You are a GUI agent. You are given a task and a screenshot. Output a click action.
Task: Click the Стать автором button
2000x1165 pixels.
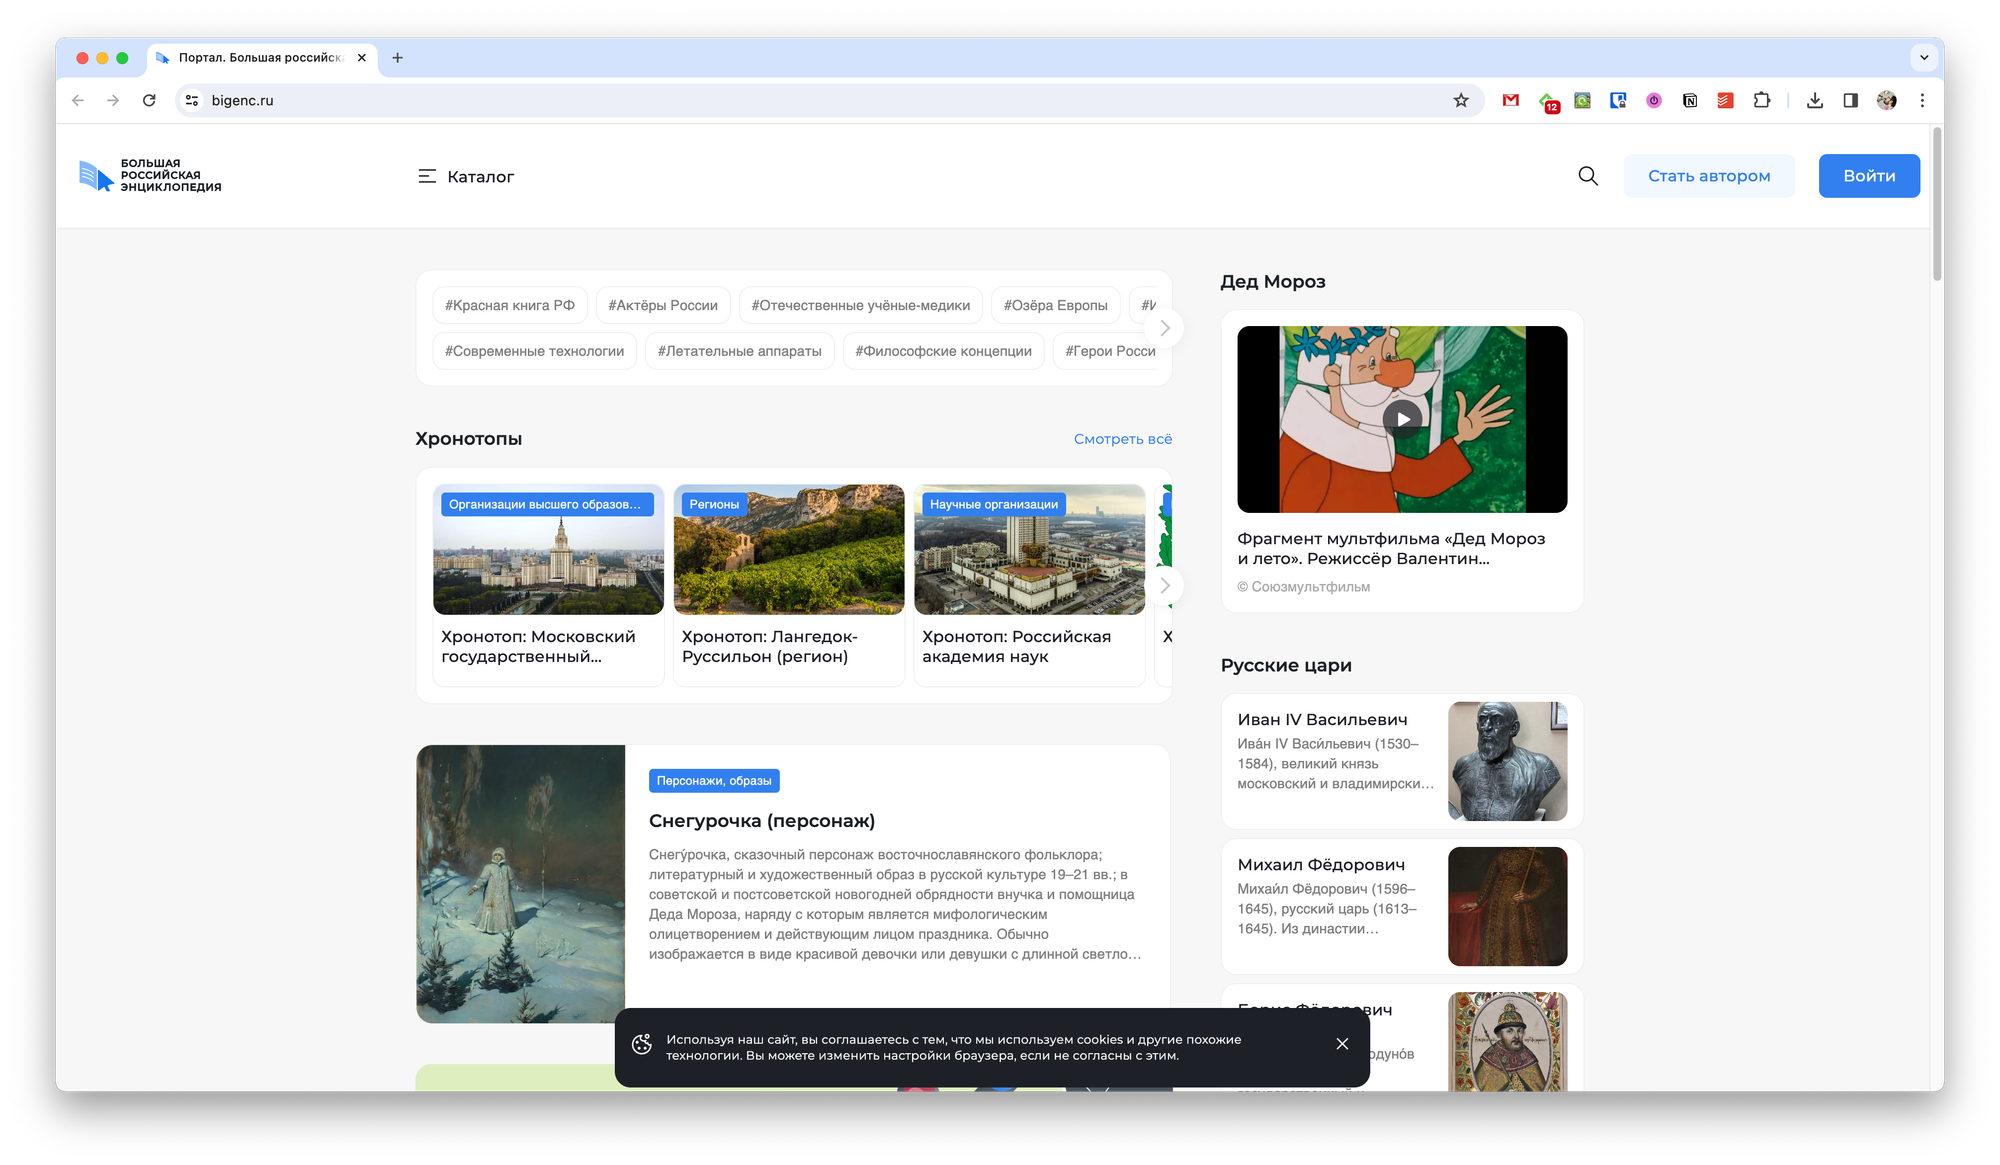pos(1709,176)
